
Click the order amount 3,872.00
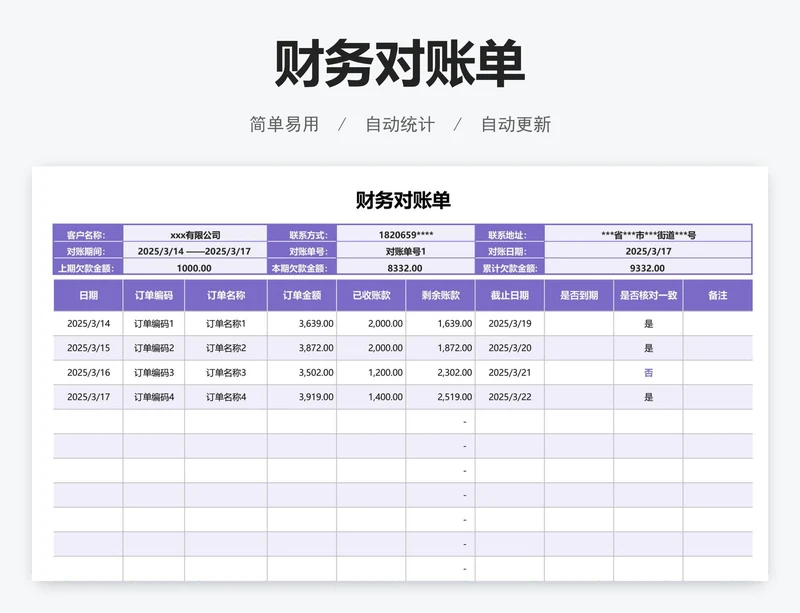[x=302, y=348]
